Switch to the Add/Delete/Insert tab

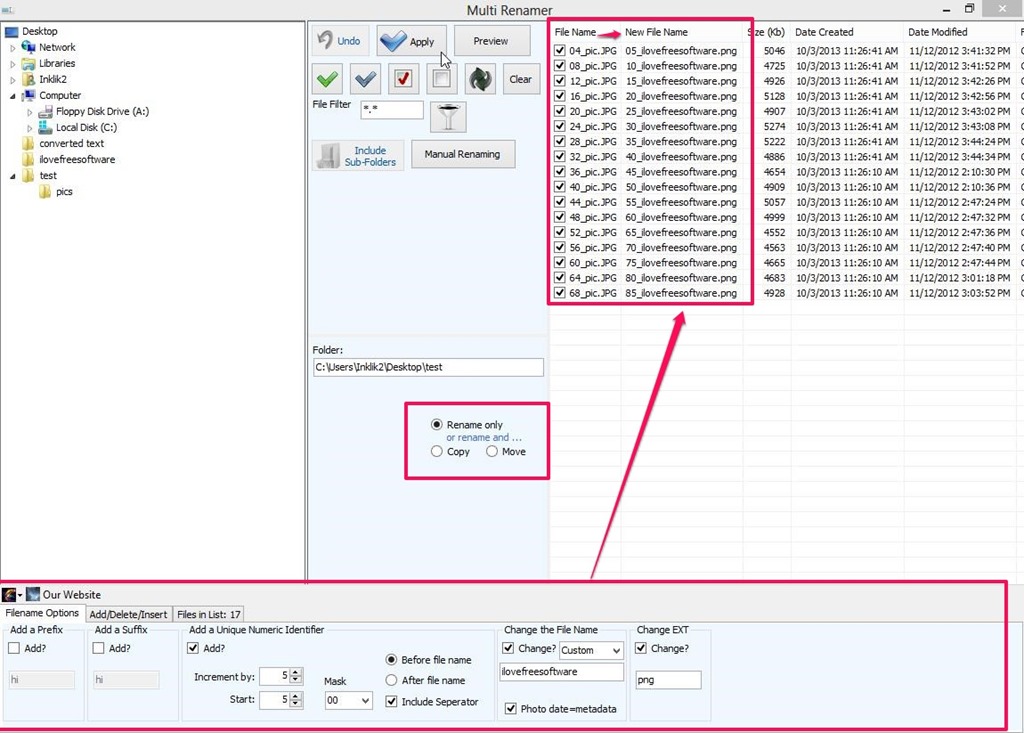[x=128, y=614]
